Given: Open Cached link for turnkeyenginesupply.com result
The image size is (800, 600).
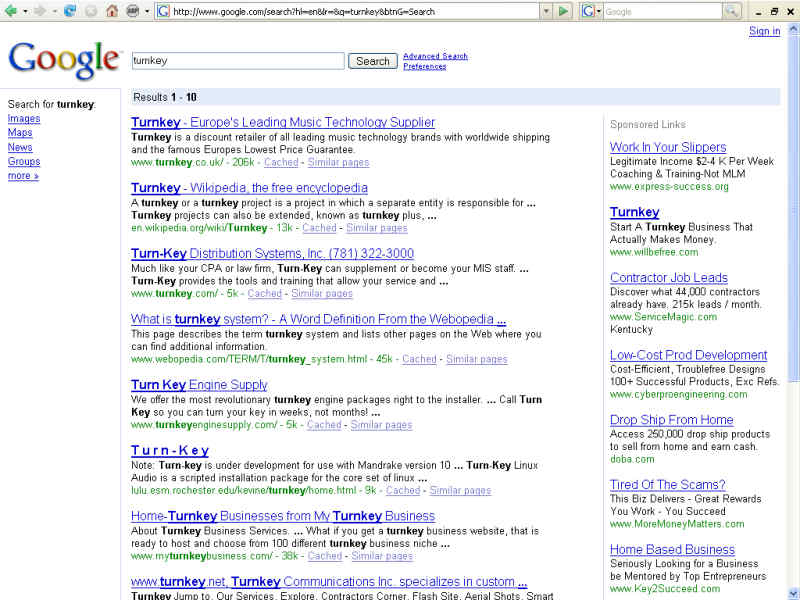Looking at the screenshot, I should point(324,425).
